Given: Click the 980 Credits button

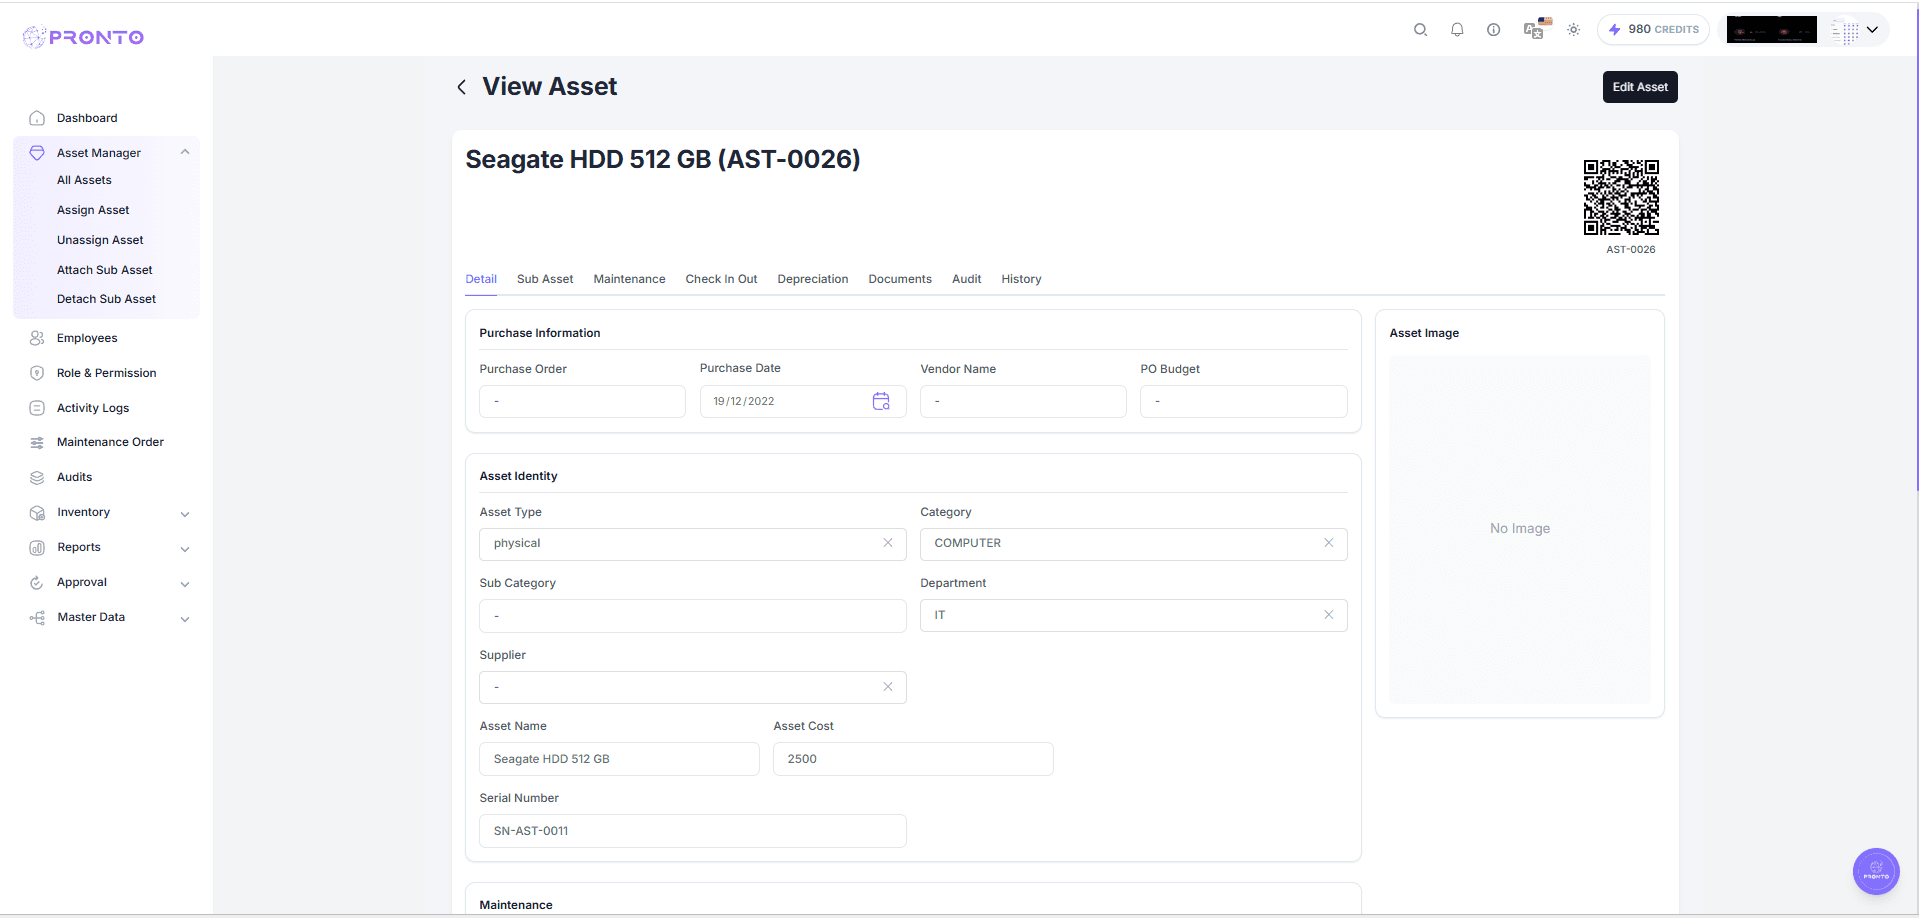Looking at the screenshot, I should click(1653, 29).
